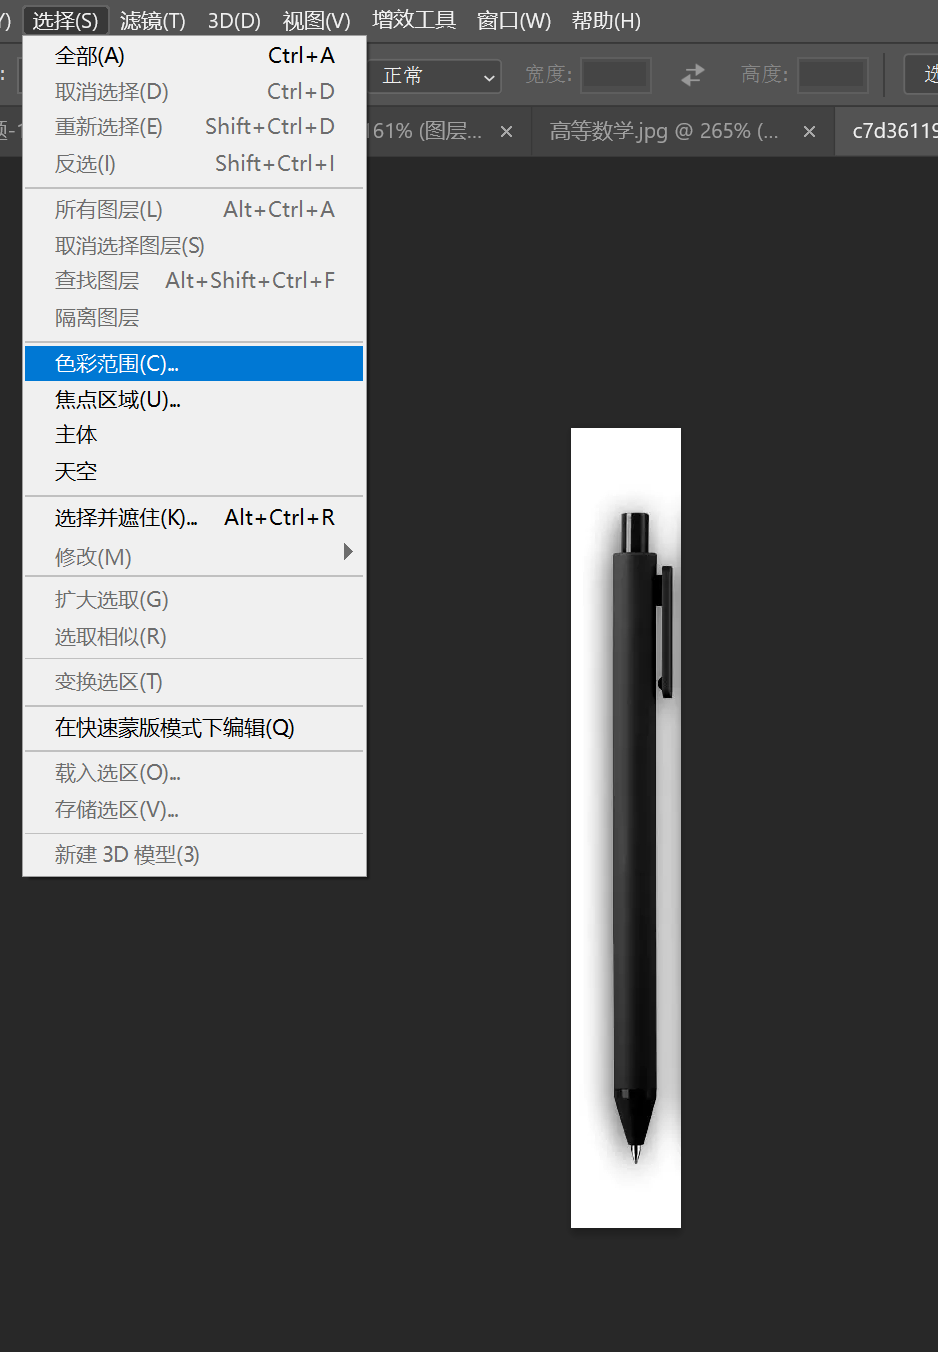Switch to the 高等数学.jpg tab
The width and height of the screenshot is (938, 1352).
pyautogui.click(x=664, y=131)
